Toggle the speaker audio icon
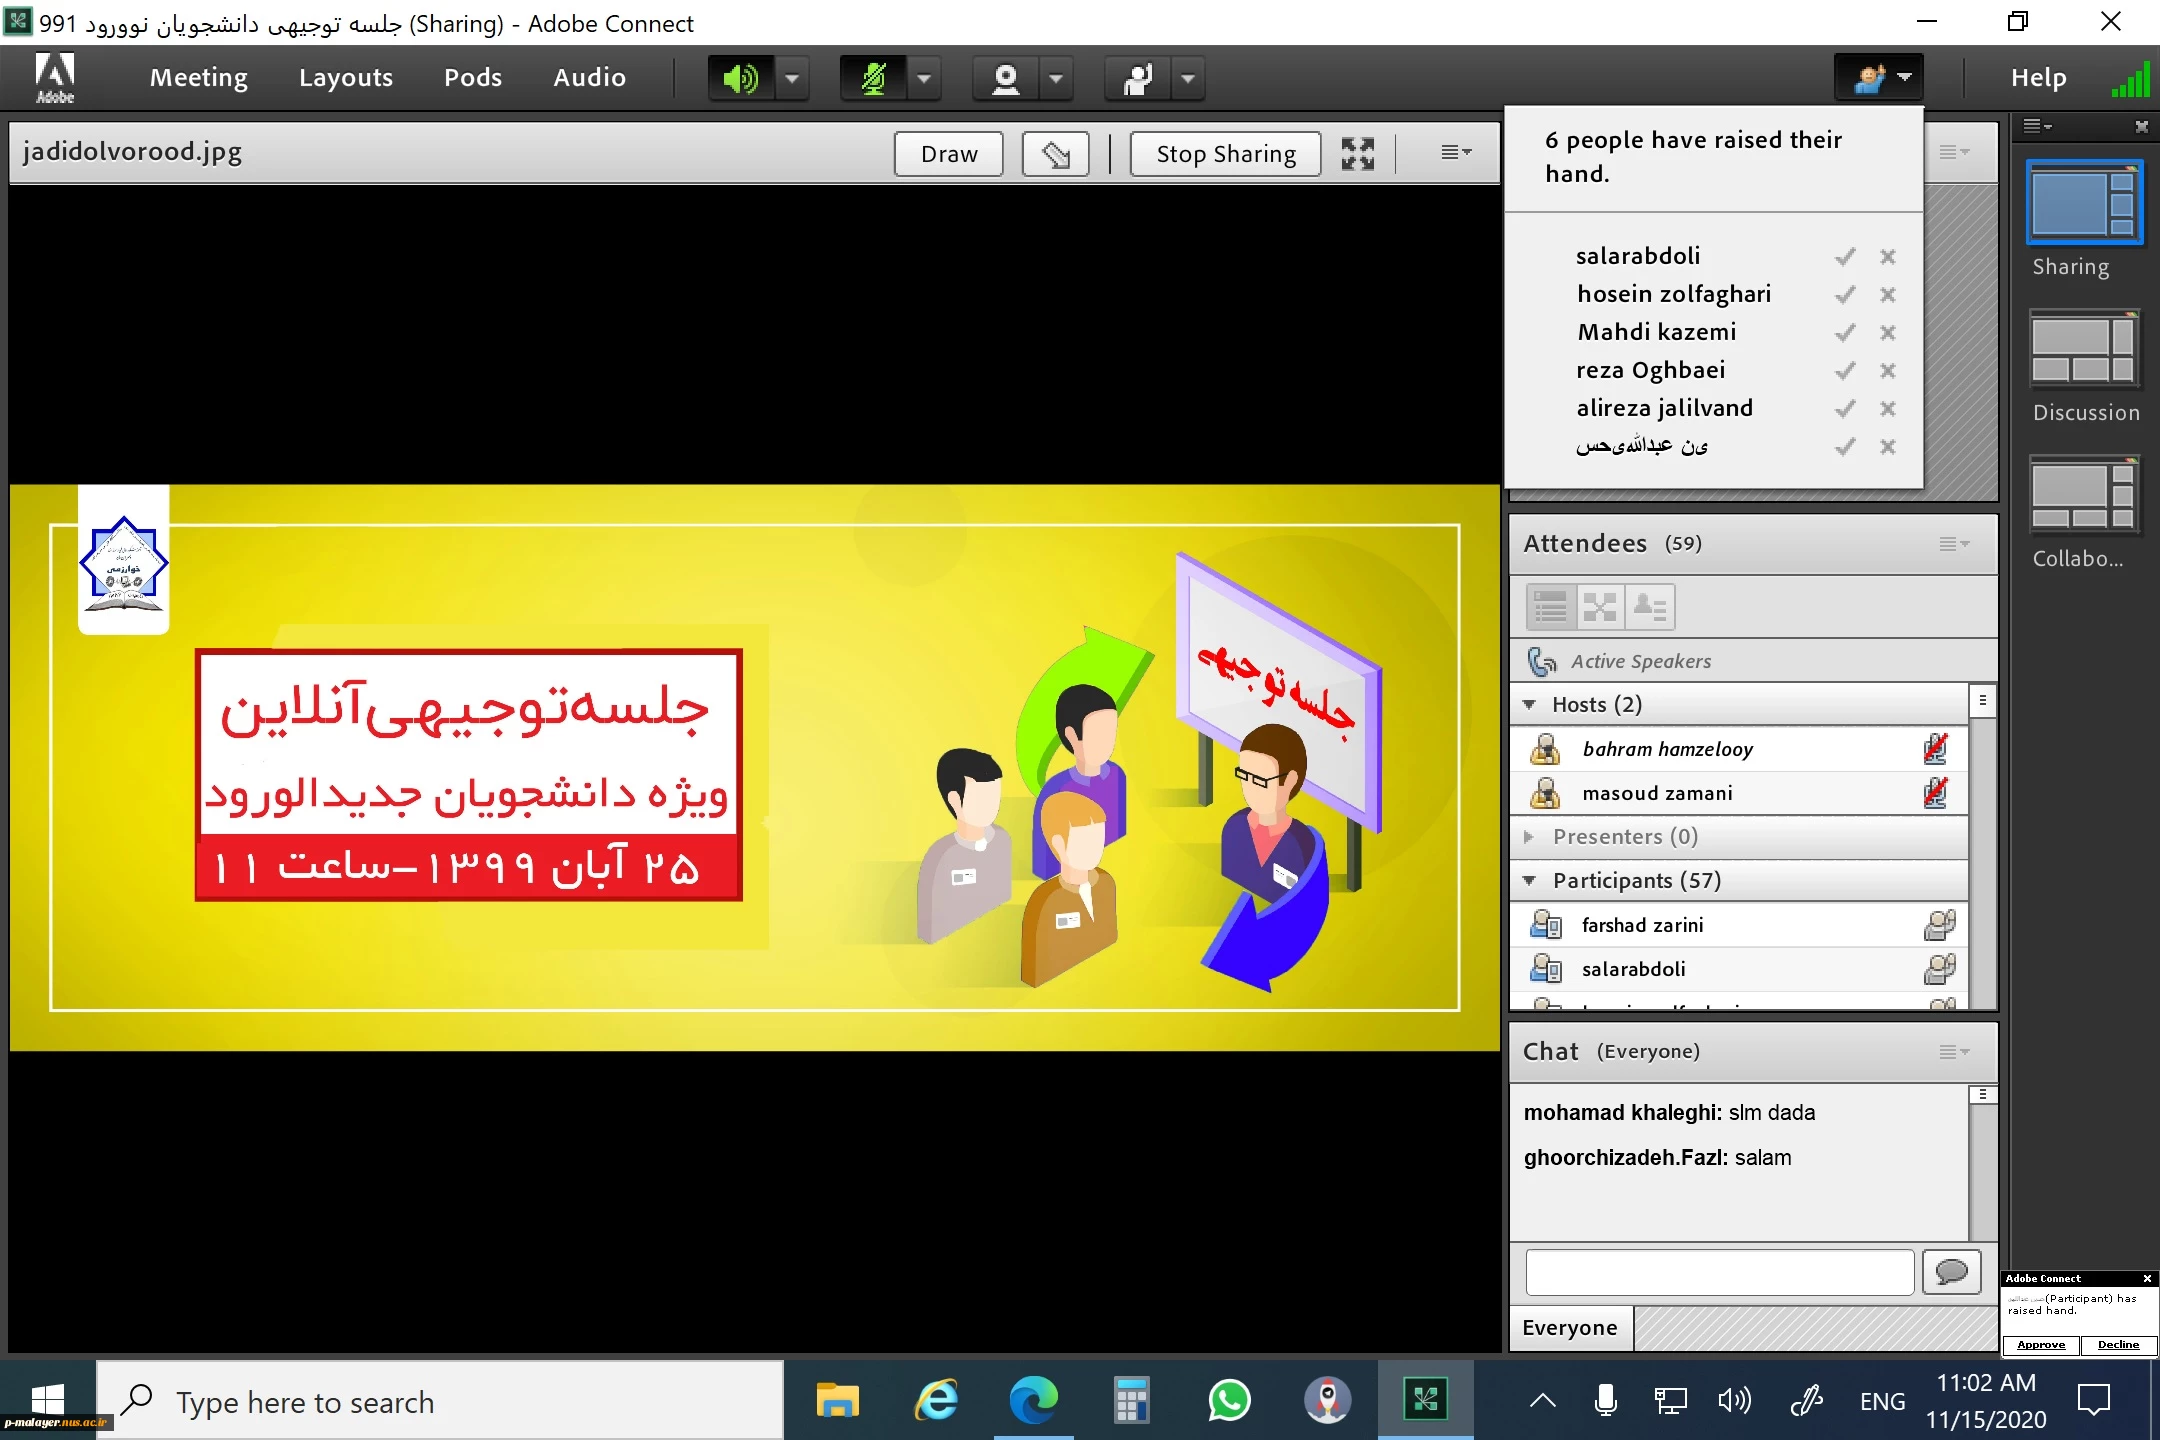2160x1440 pixels. pos(741,78)
